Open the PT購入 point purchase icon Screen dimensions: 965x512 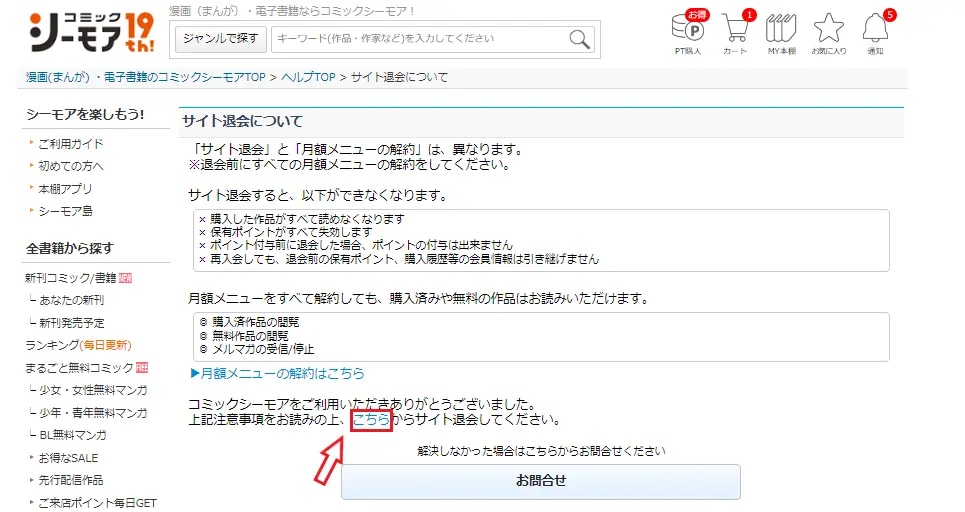pyautogui.click(x=687, y=31)
